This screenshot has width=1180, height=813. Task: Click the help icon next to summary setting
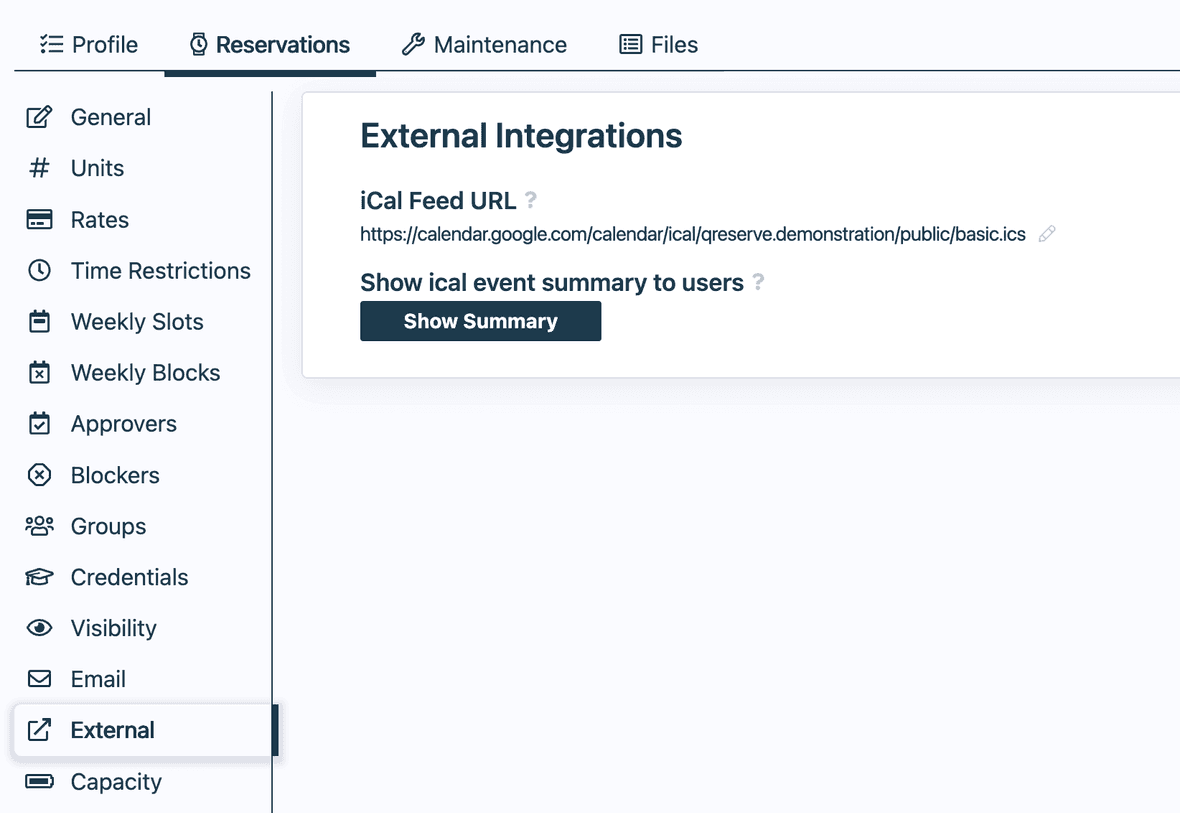click(758, 282)
